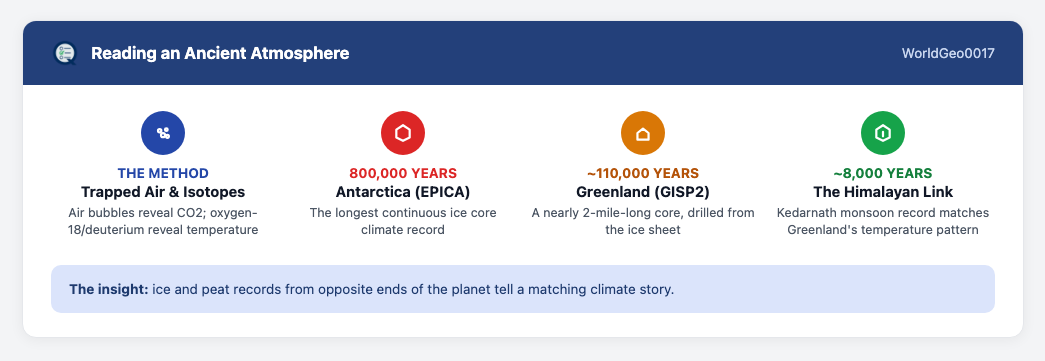Click the air bubbles CO2 description text
1045x361 pixels.
click(163, 222)
